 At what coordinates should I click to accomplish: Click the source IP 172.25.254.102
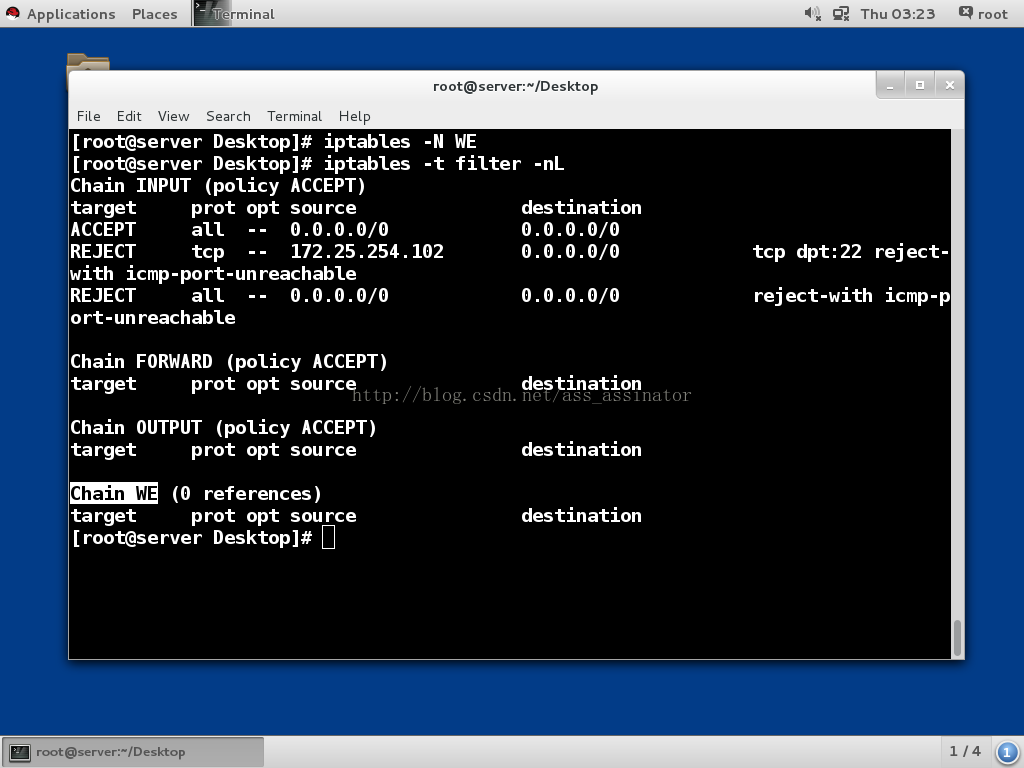click(367, 251)
